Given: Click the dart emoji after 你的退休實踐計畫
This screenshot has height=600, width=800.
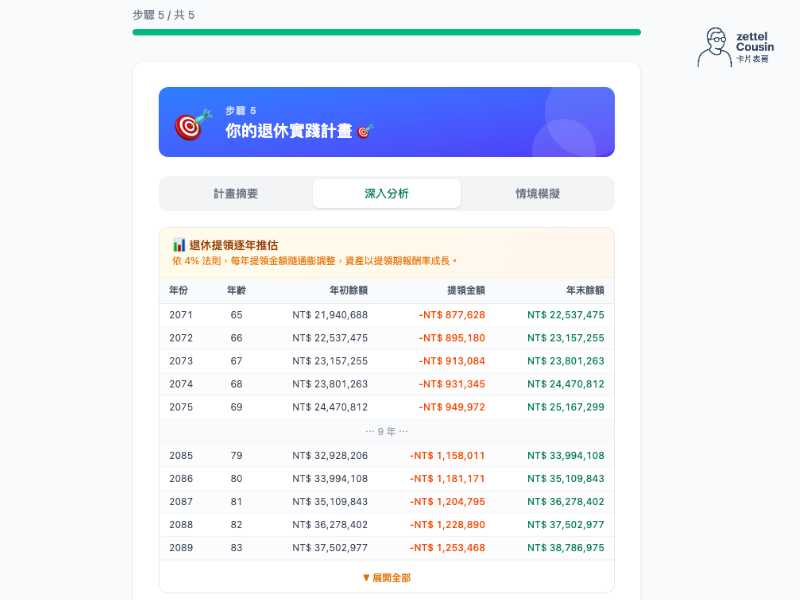Looking at the screenshot, I should 363,131.
